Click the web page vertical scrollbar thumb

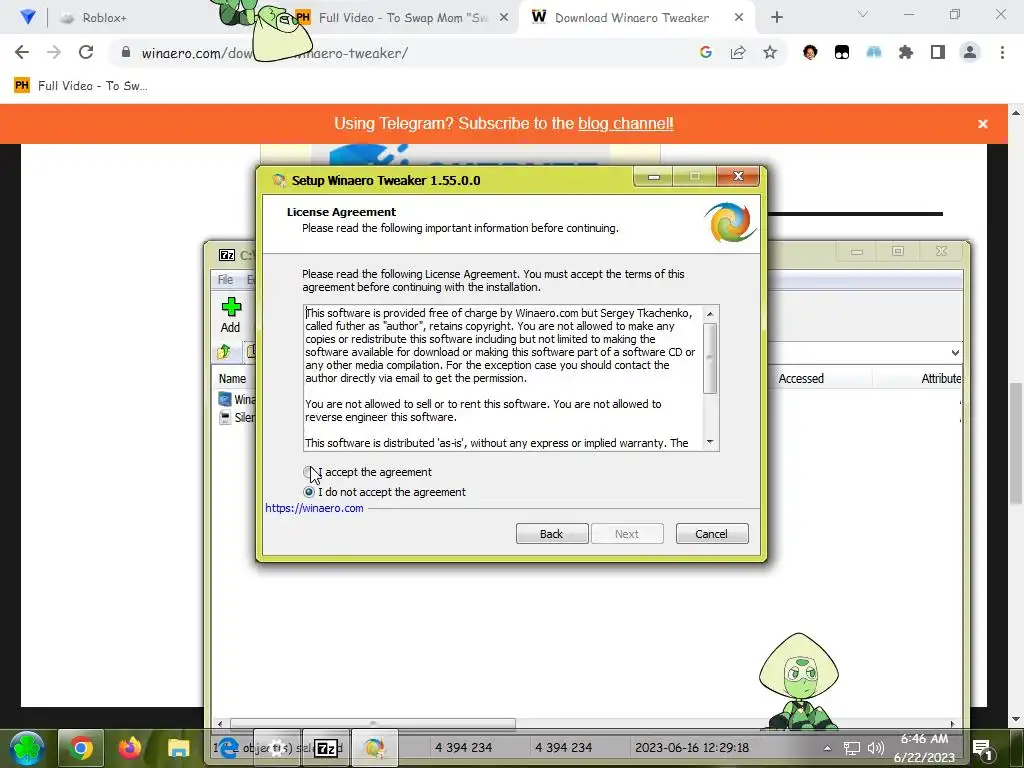coord(1016,444)
